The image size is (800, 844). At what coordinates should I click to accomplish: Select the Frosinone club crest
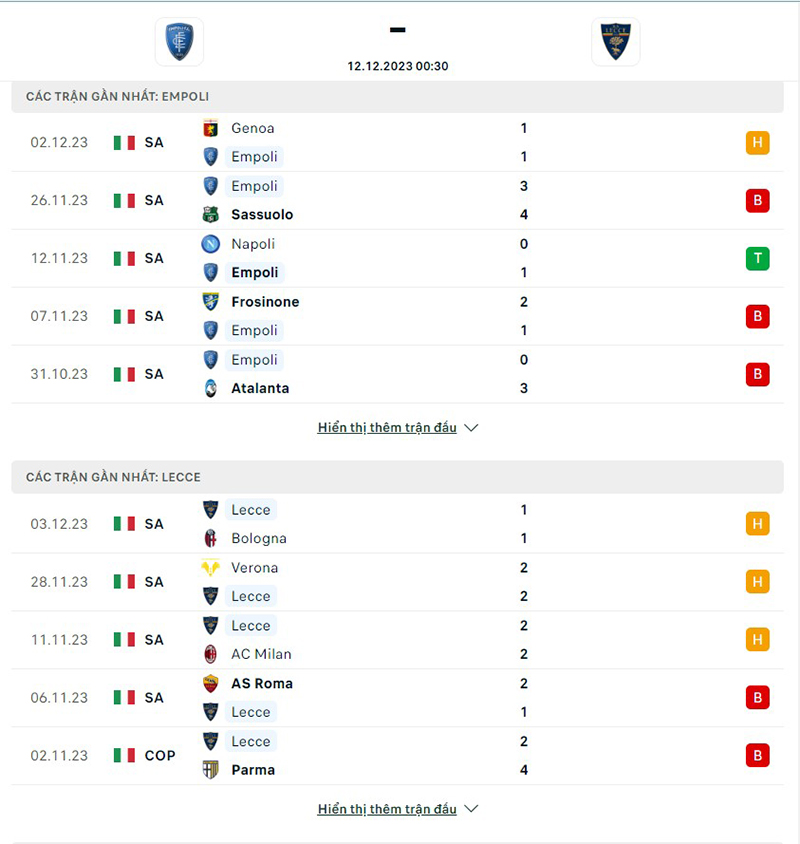pos(210,302)
